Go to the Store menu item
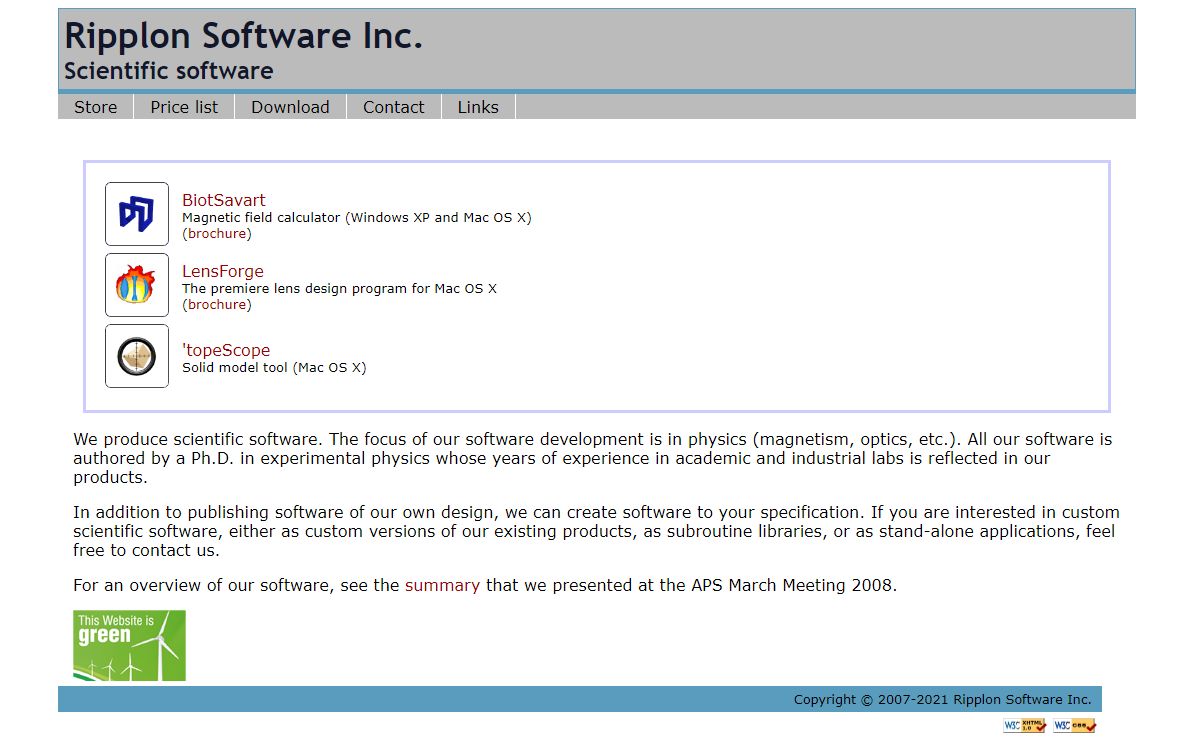 click(x=96, y=107)
